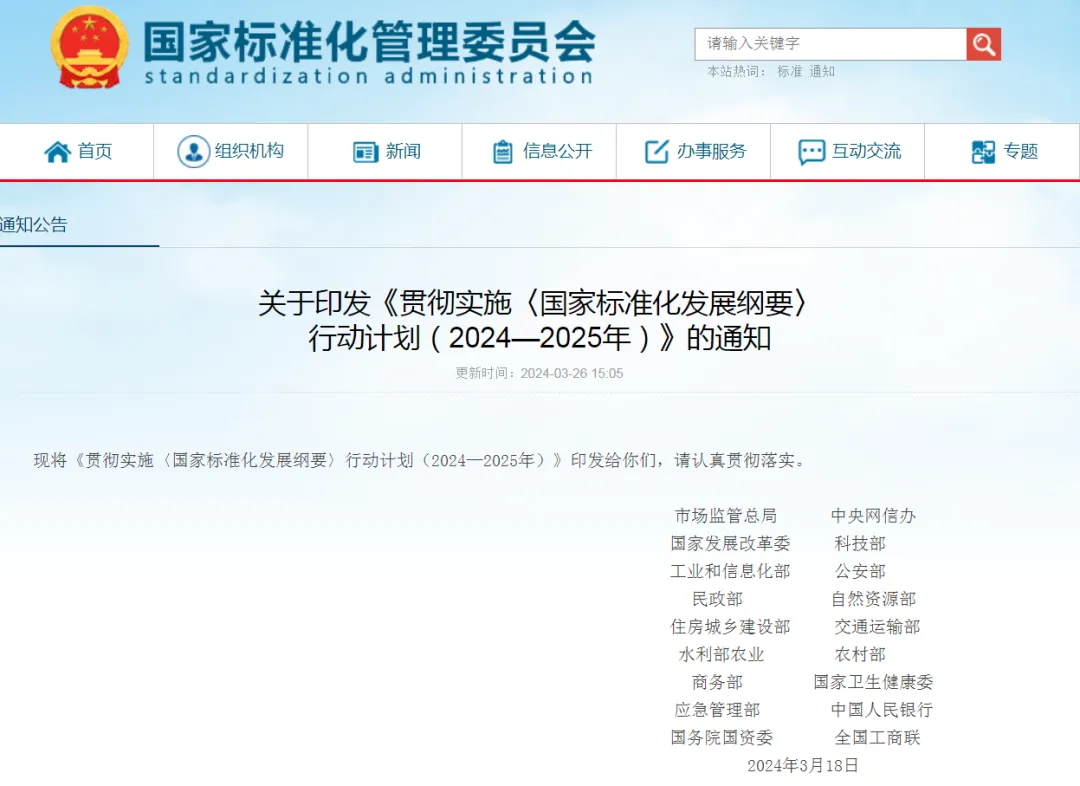The image size is (1080, 786).
Task: Click the national emblem logo
Action: (90, 48)
